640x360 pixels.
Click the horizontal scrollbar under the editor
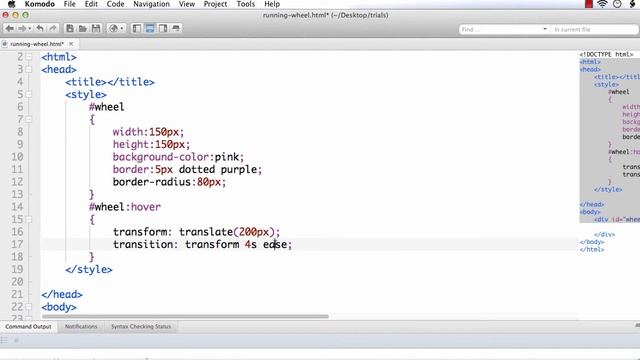[x=185, y=316]
